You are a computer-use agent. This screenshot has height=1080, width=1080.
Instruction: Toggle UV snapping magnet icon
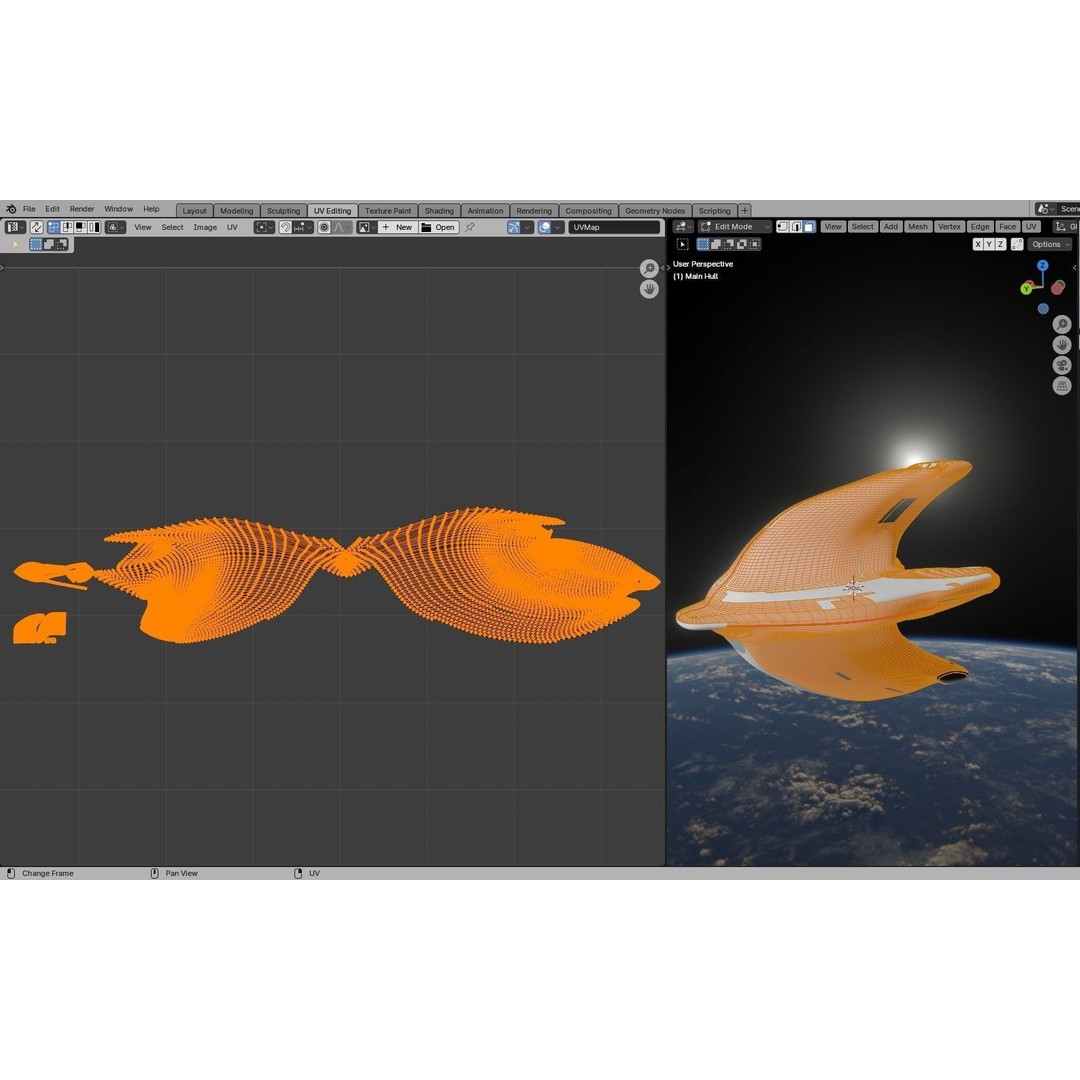(x=285, y=227)
